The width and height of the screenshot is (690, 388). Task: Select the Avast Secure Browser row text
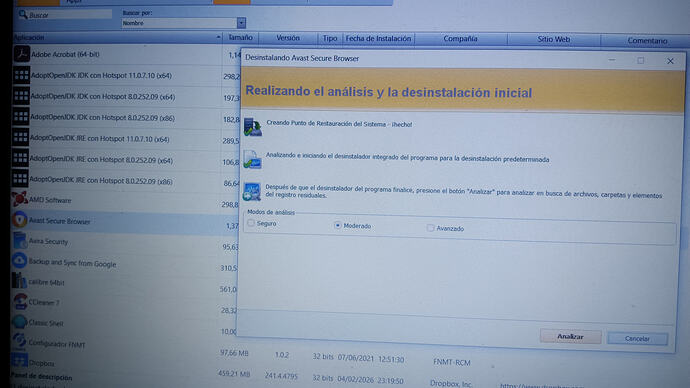coord(59,221)
